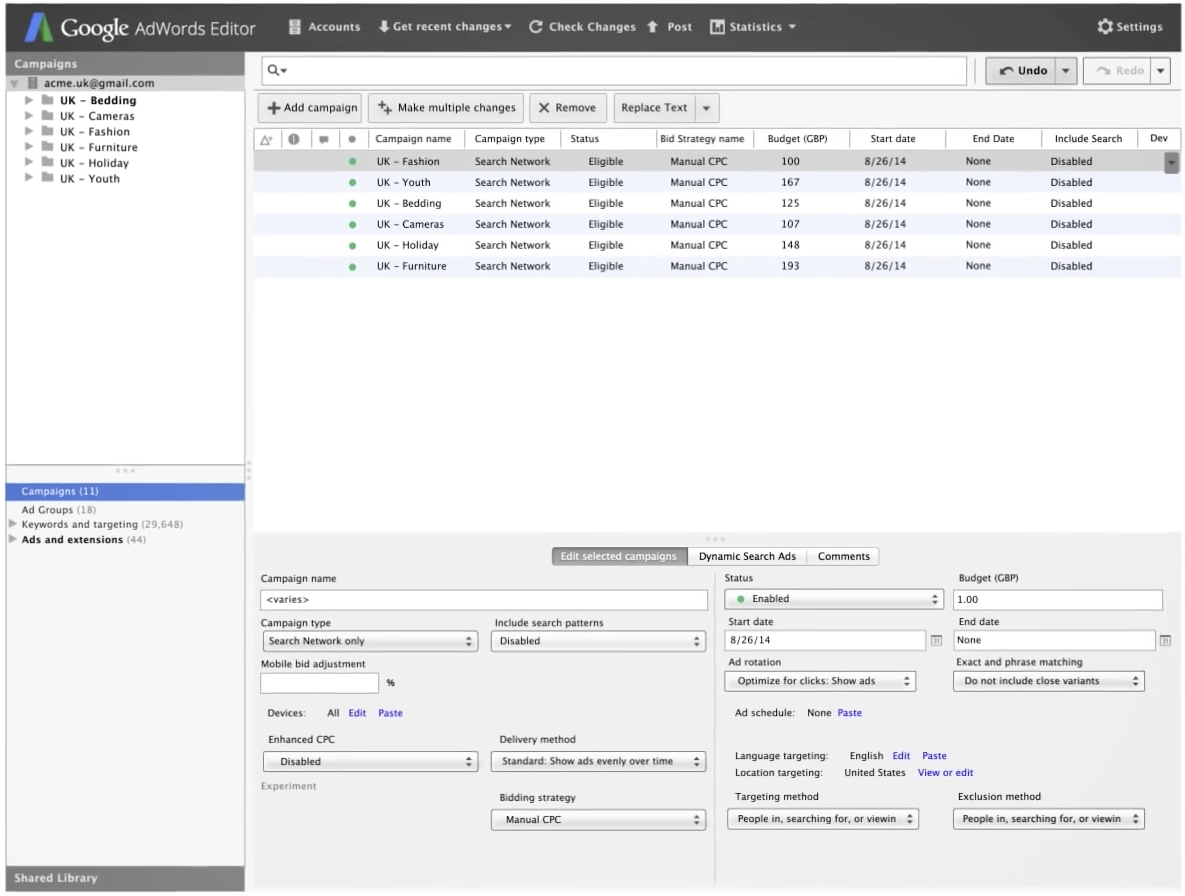
Task: Open the Replace Text dropdown arrow
Action: tap(707, 107)
